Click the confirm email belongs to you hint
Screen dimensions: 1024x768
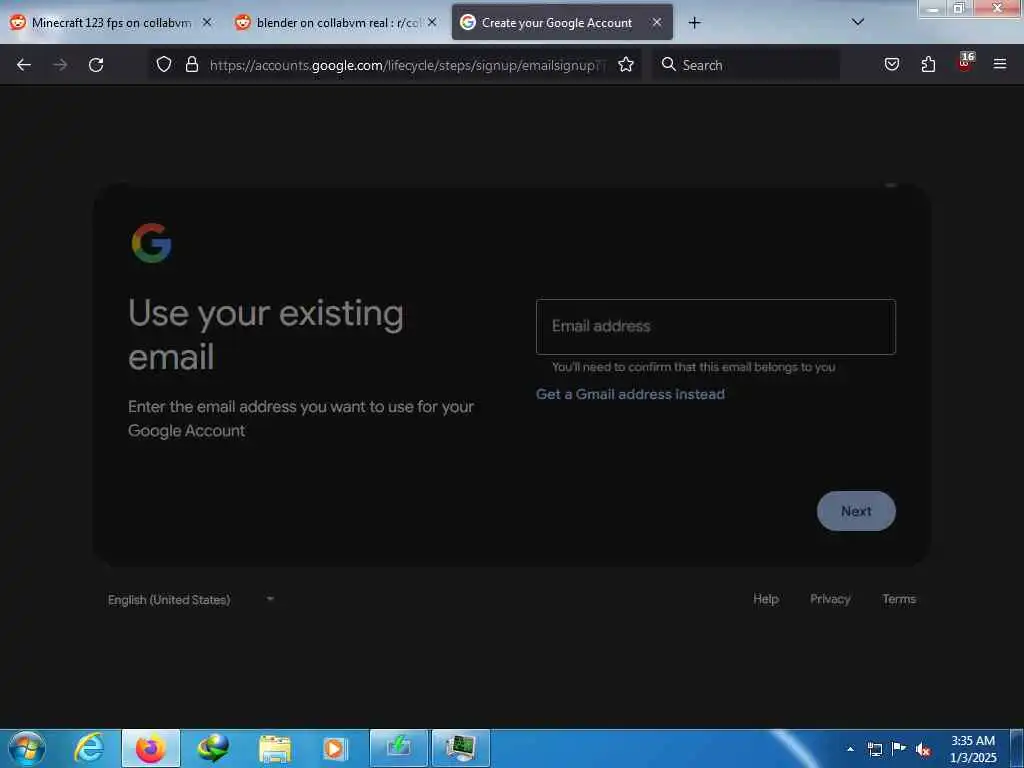coord(694,367)
